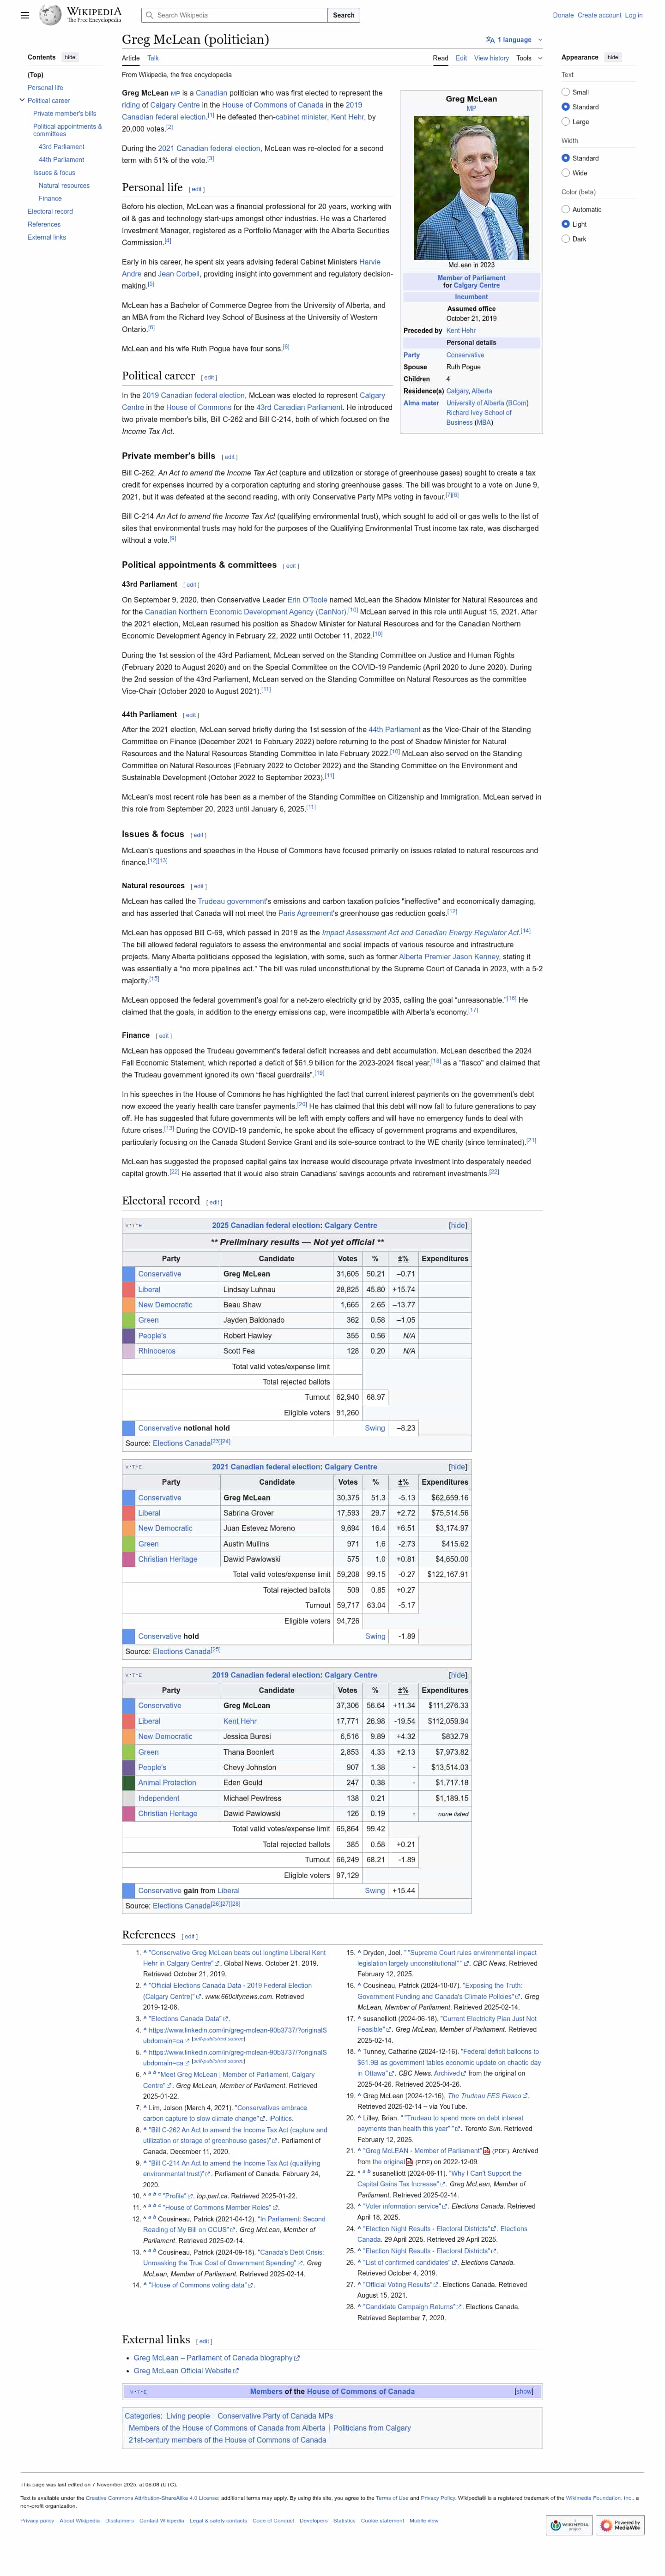Hide the Appearance panel

(x=613, y=57)
